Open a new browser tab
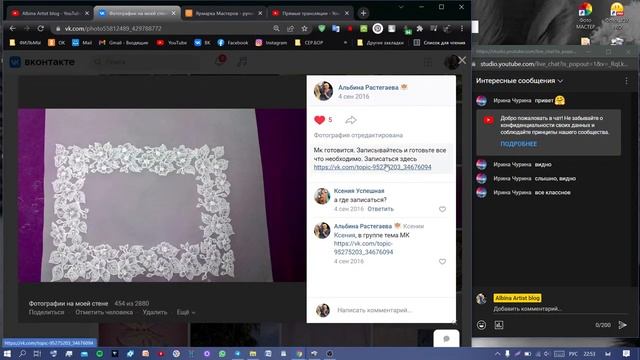This screenshot has width=640, height=360. [363, 13]
